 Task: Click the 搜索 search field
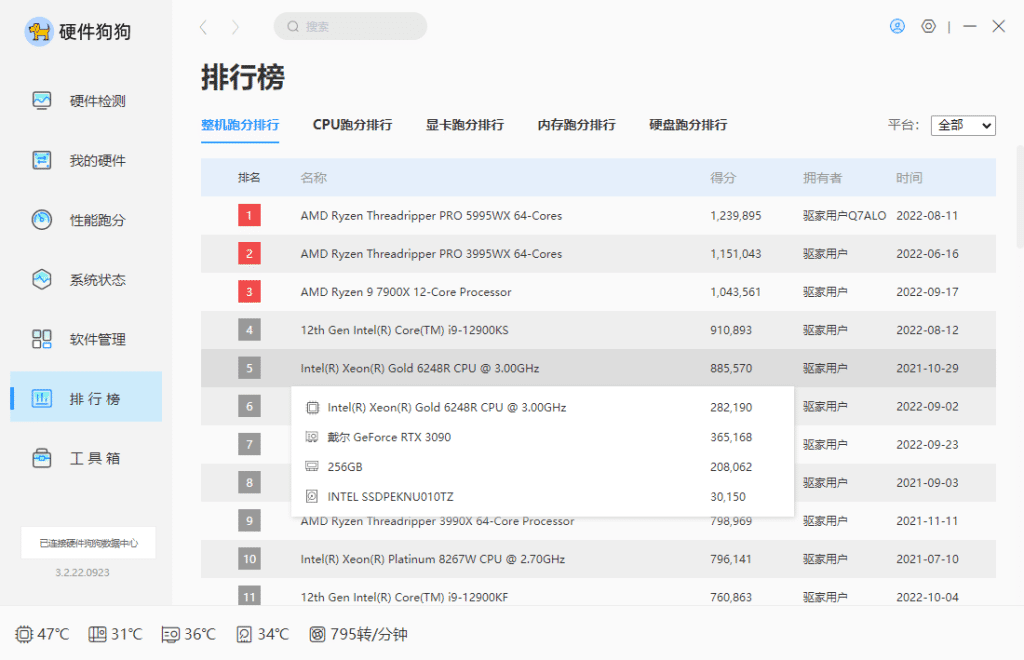[x=350, y=26]
